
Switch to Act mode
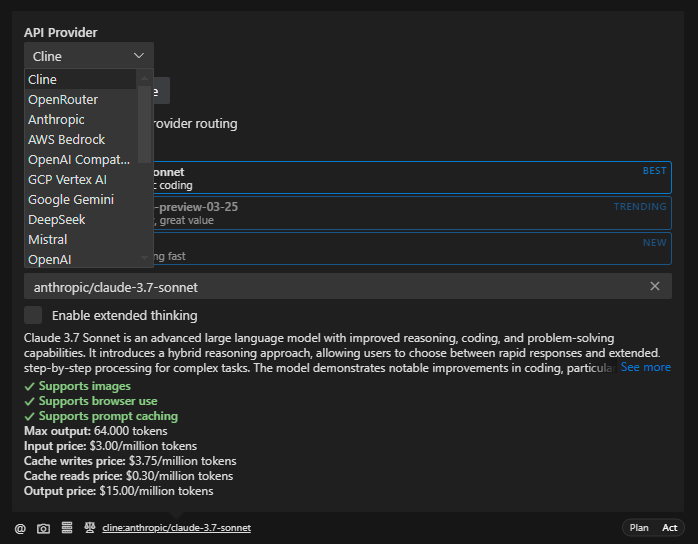click(x=670, y=528)
